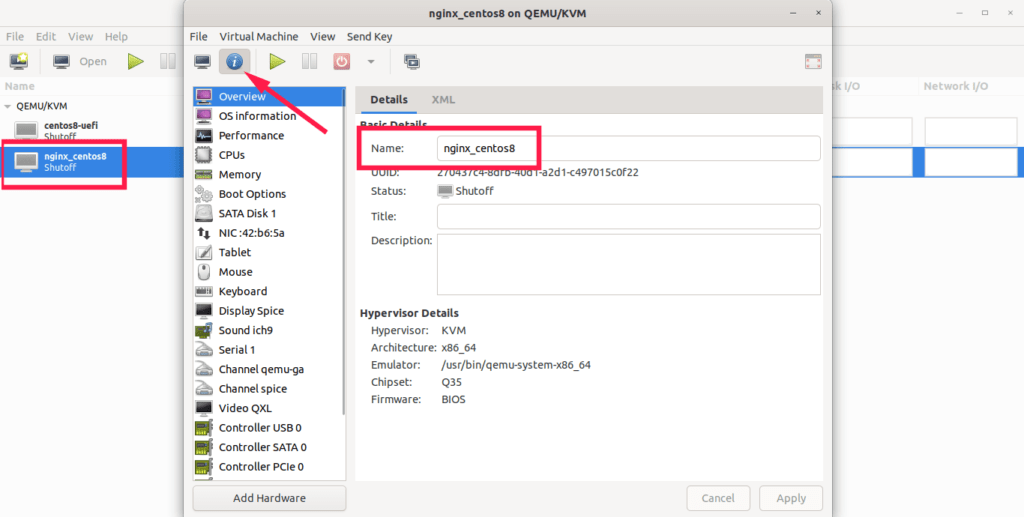Click the Cancel button
The image size is (1024, 517).
pos(718,498)
